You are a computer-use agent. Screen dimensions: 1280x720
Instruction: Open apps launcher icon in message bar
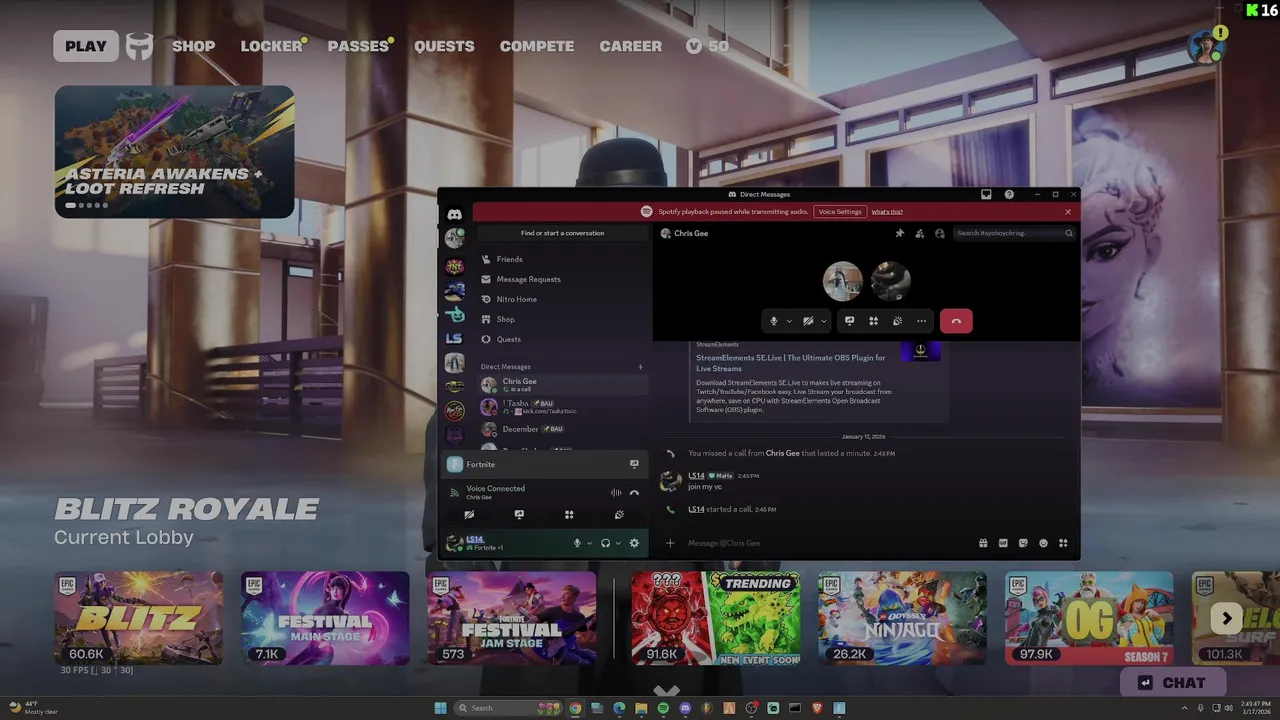point(1063,543)
